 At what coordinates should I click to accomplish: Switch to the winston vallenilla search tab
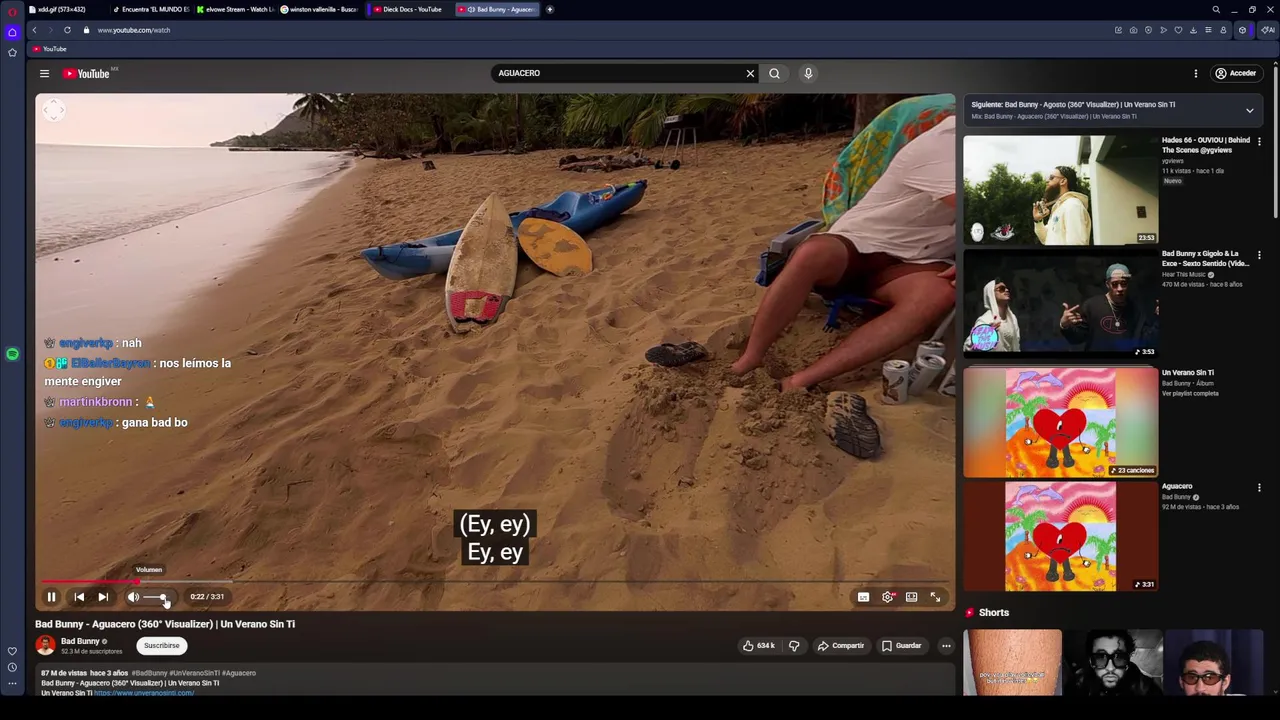pos(320,9)
